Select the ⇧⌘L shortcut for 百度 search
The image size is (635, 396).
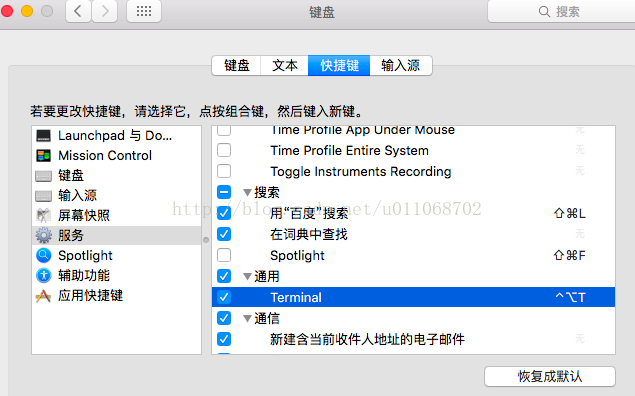point(569,213)
